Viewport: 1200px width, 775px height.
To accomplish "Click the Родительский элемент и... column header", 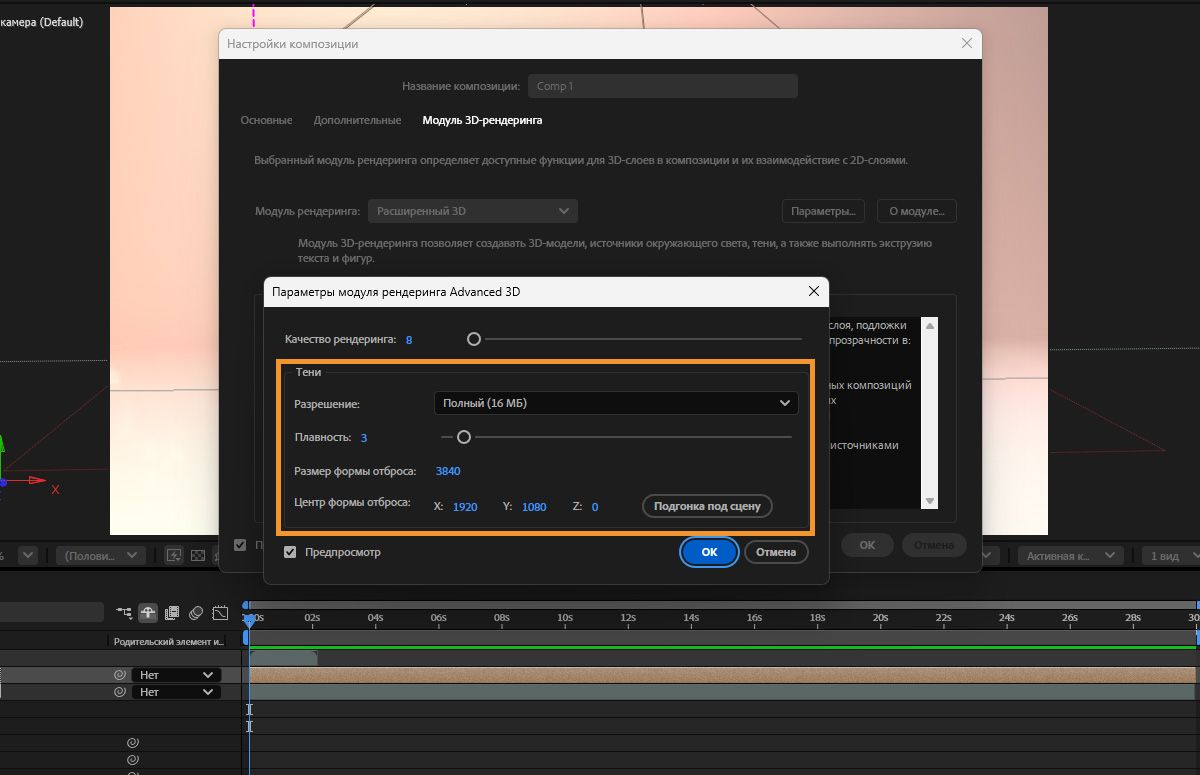I will click(x=169, y=641).
